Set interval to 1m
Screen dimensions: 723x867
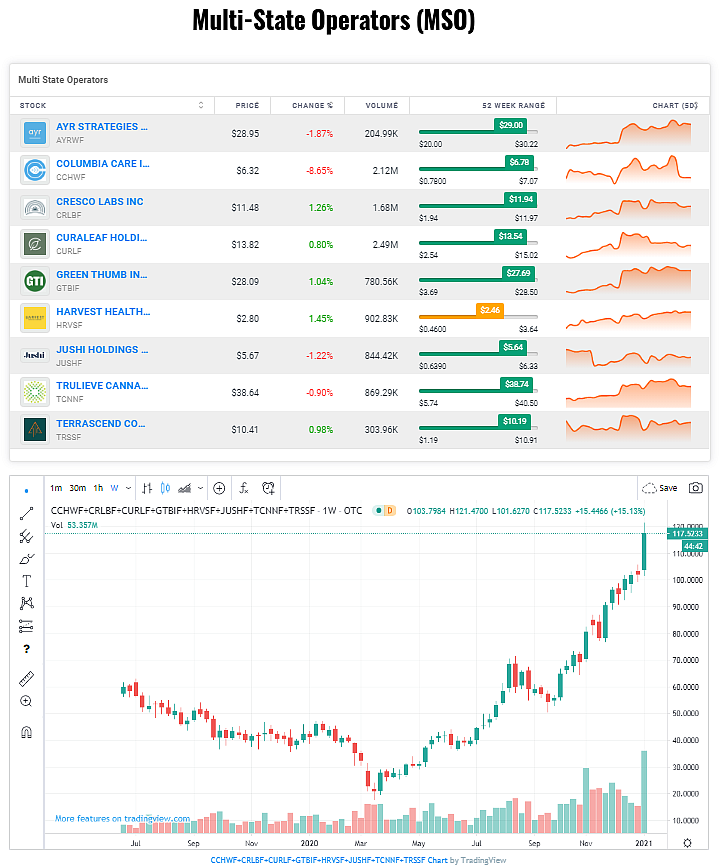[56, 488]
